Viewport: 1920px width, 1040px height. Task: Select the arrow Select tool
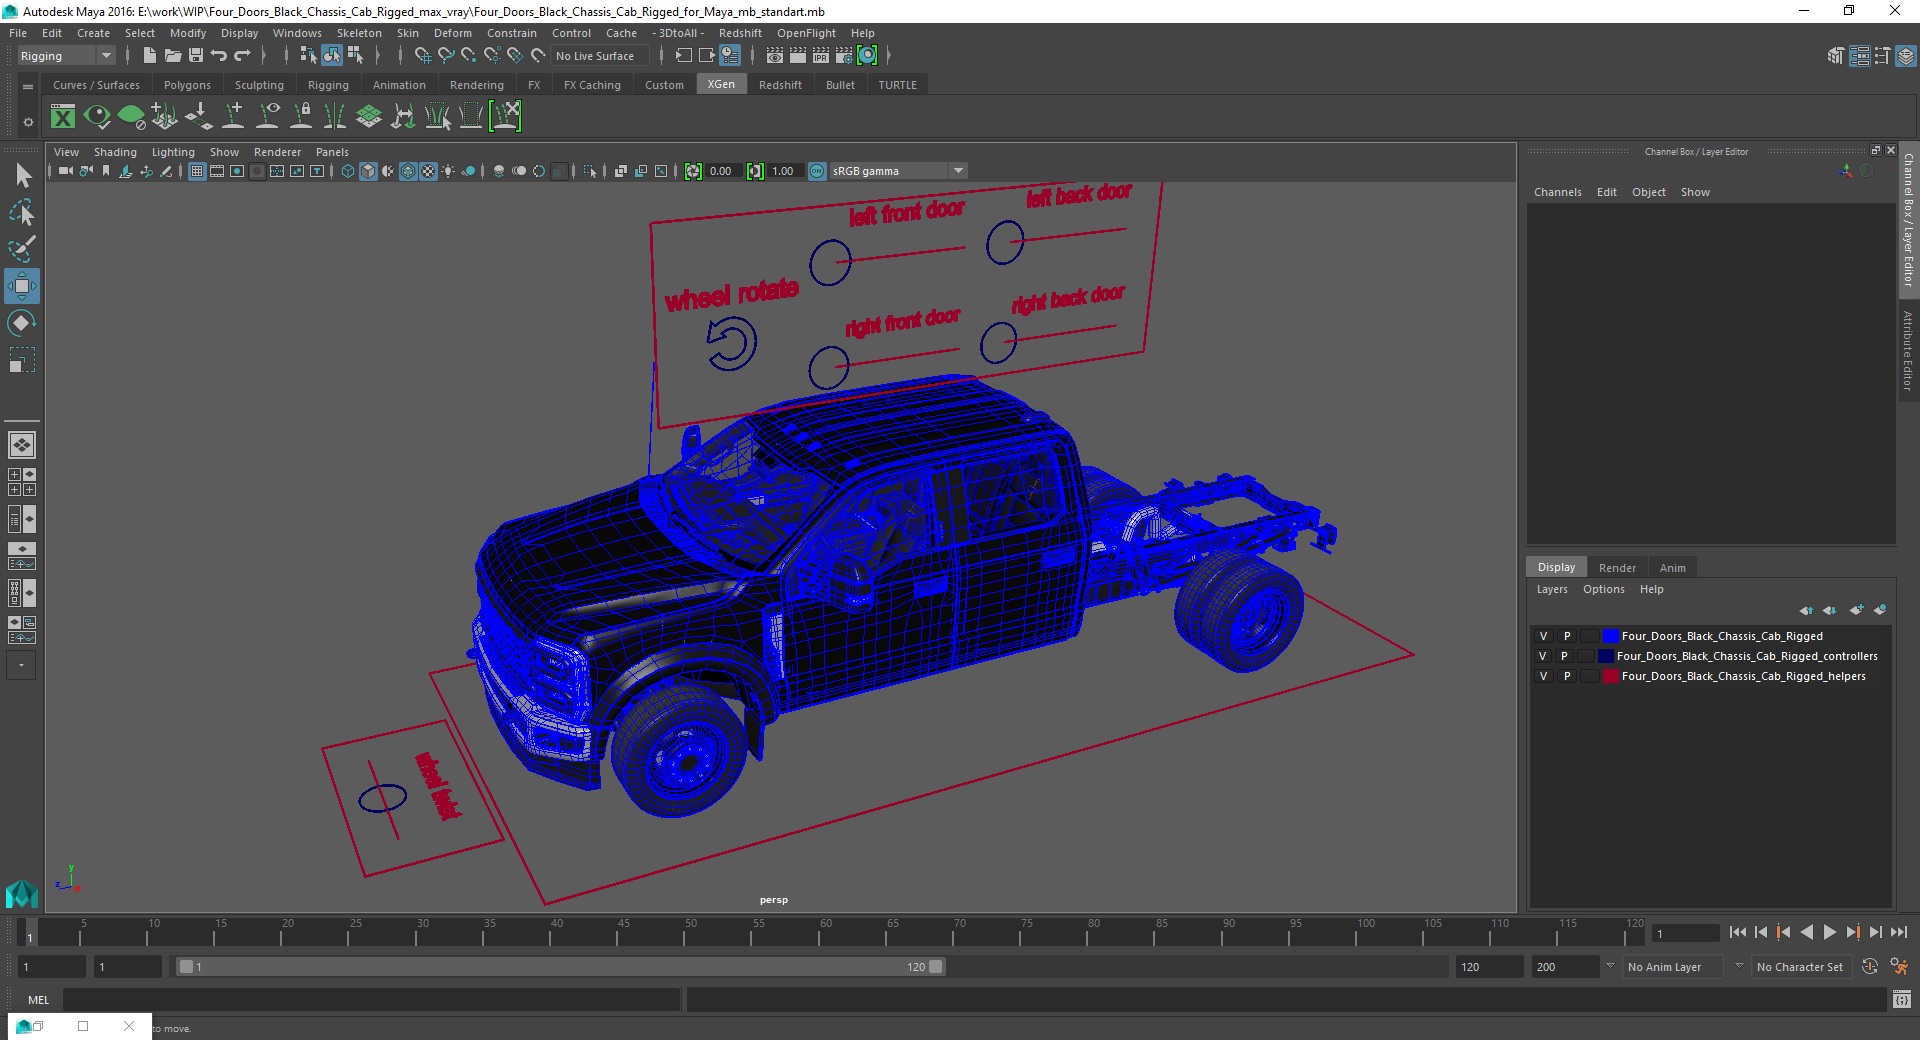[x=22, y=176]
